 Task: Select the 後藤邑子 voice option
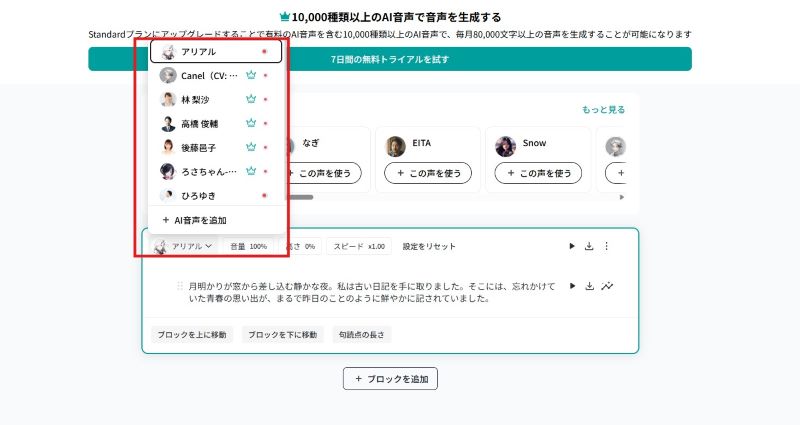[x=216, y=147]
